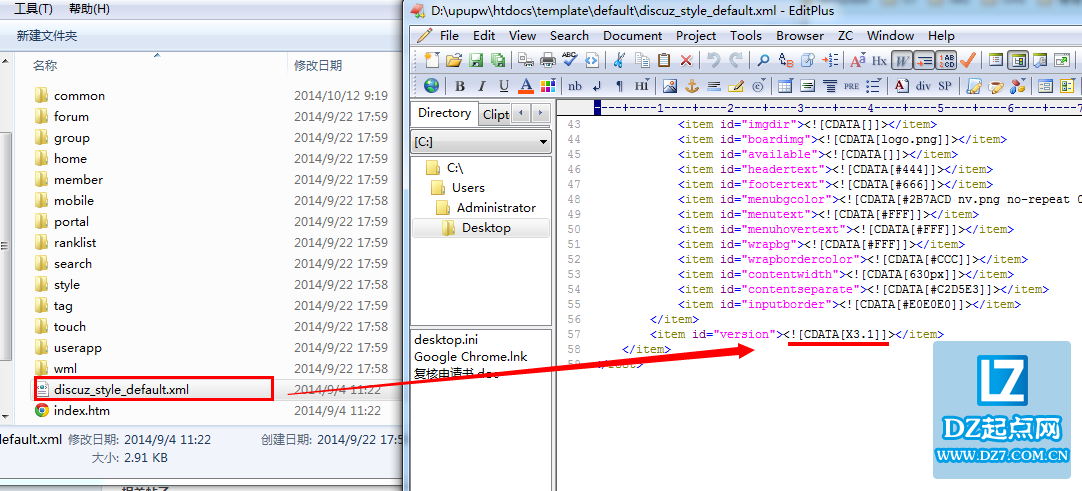Click the SP span icon
The image size is (1082, 491).
coord(945,86)
